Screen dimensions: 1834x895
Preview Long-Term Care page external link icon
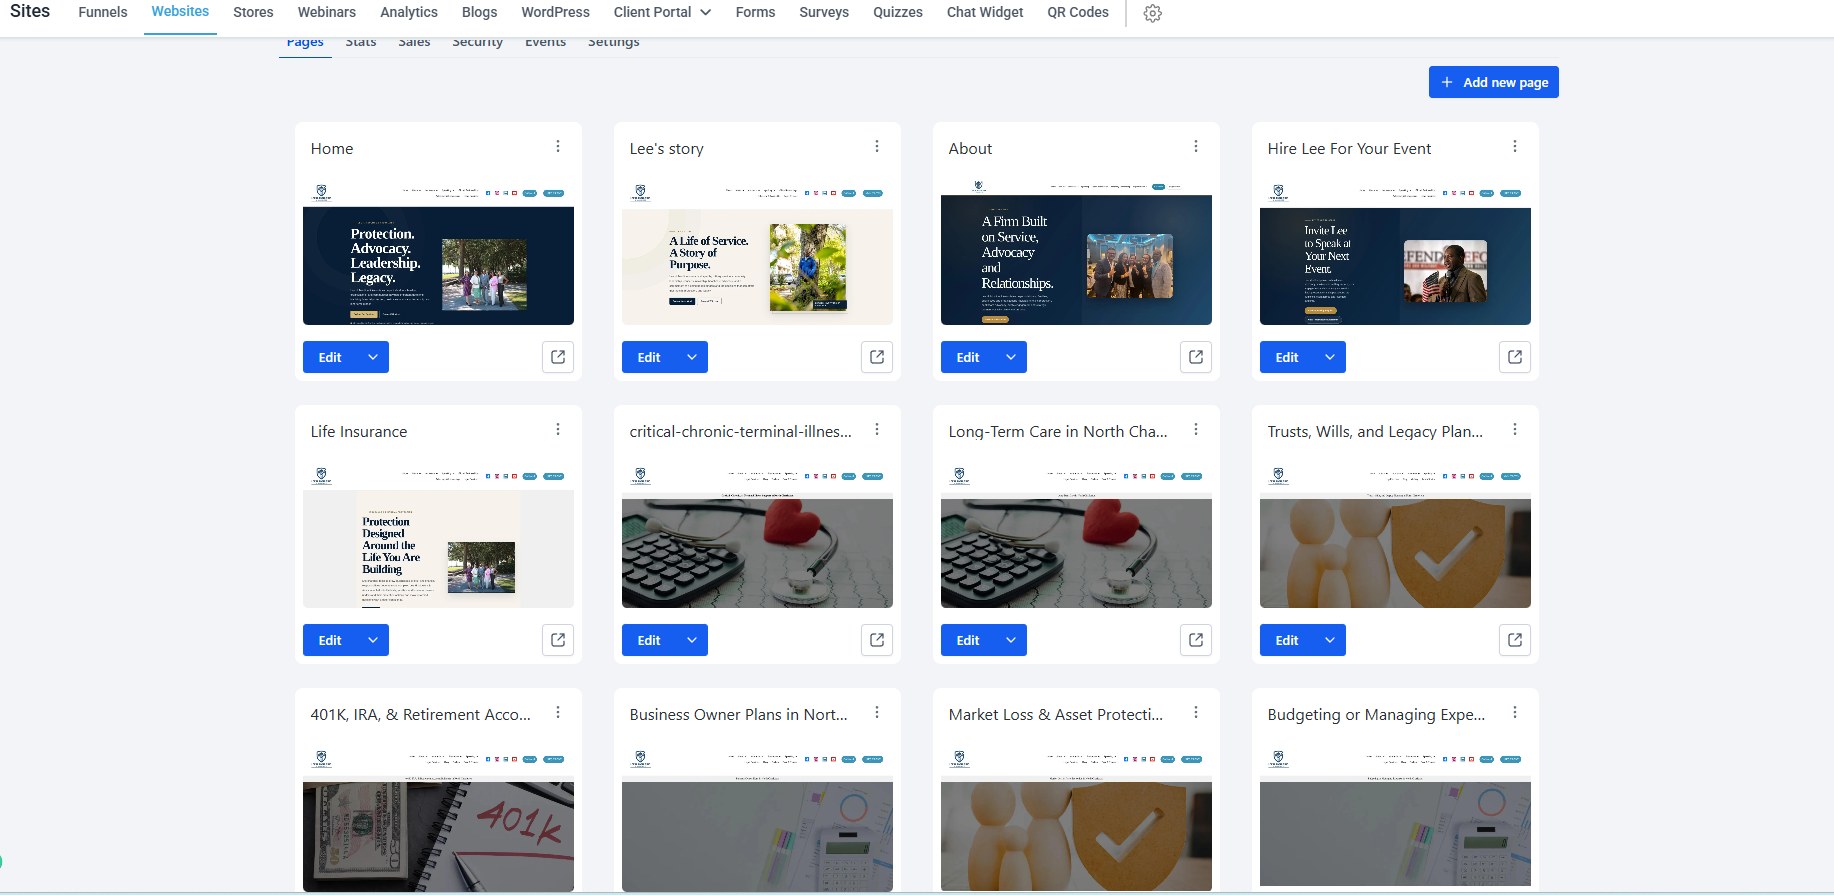coord(1196,640)
